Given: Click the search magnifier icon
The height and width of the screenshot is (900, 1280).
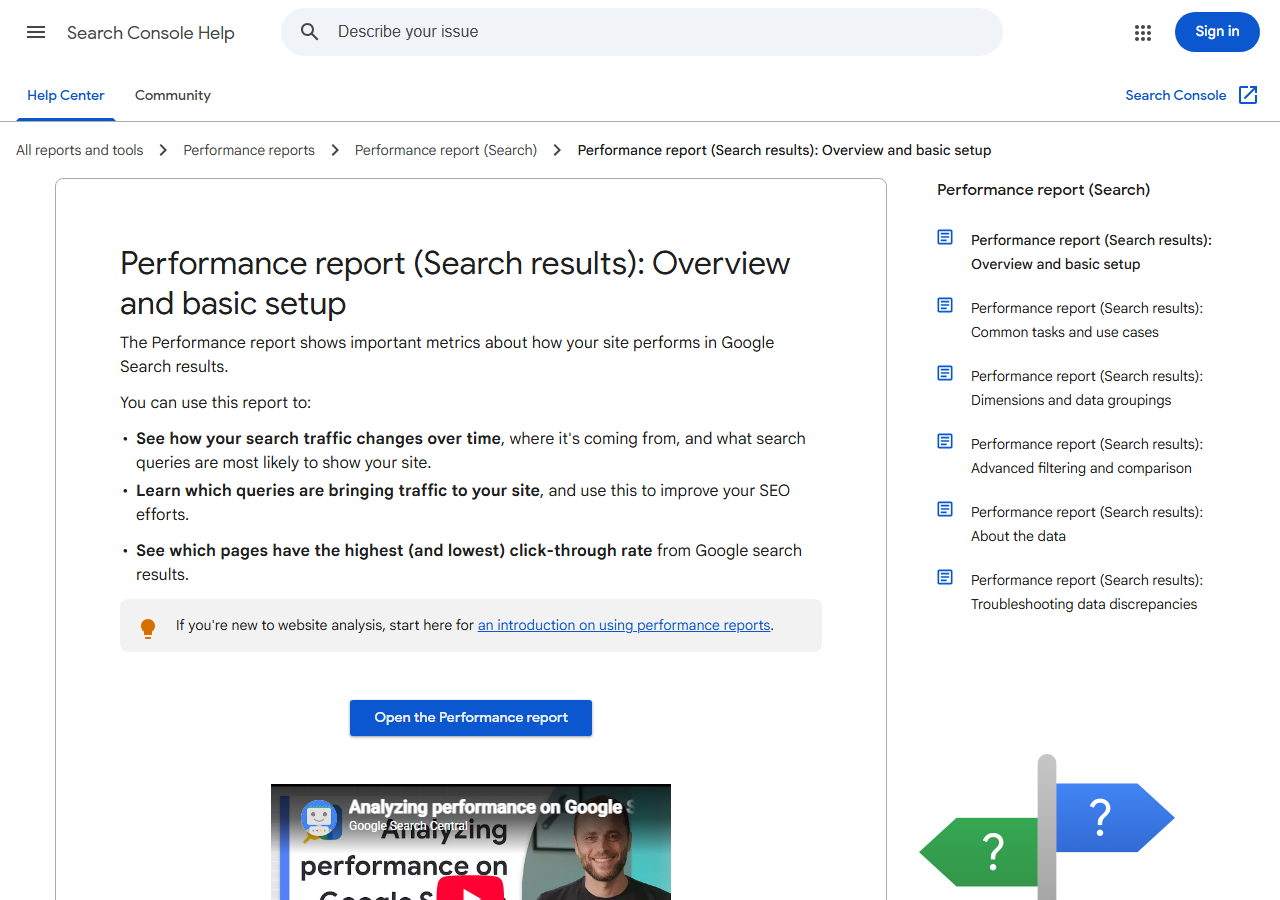Looking at the screenshot, I should 310,32.
